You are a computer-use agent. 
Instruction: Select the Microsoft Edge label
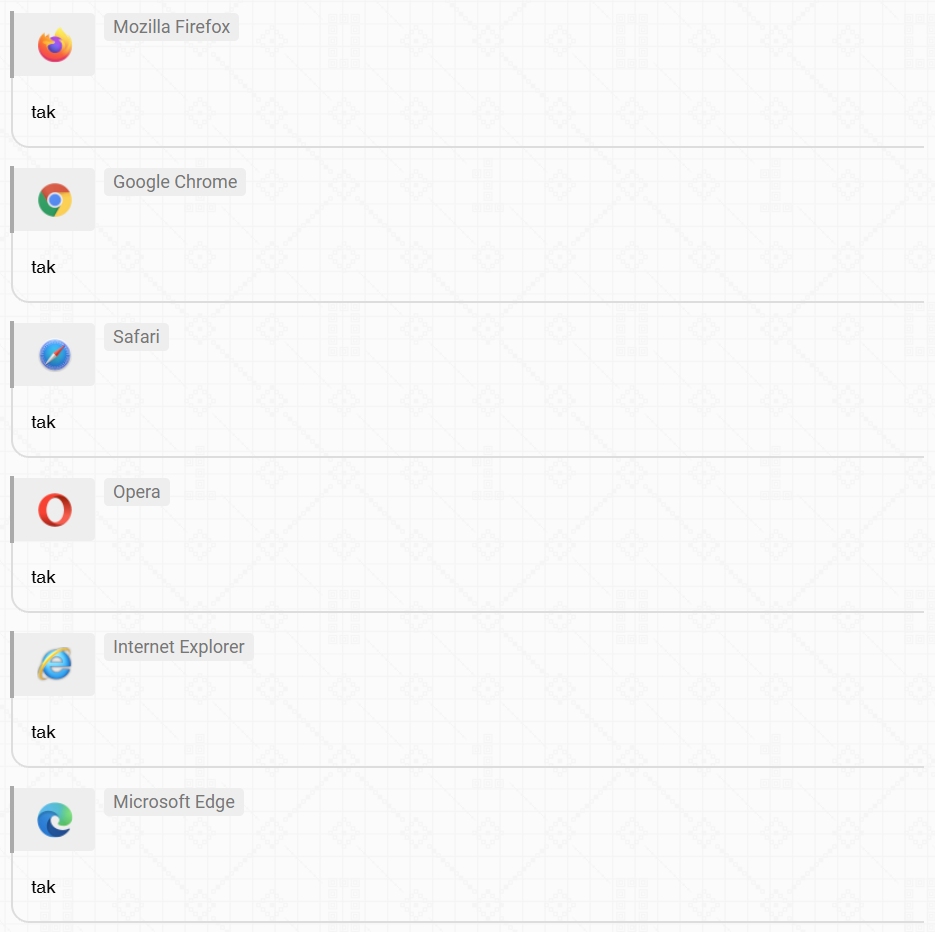point(174,802)
